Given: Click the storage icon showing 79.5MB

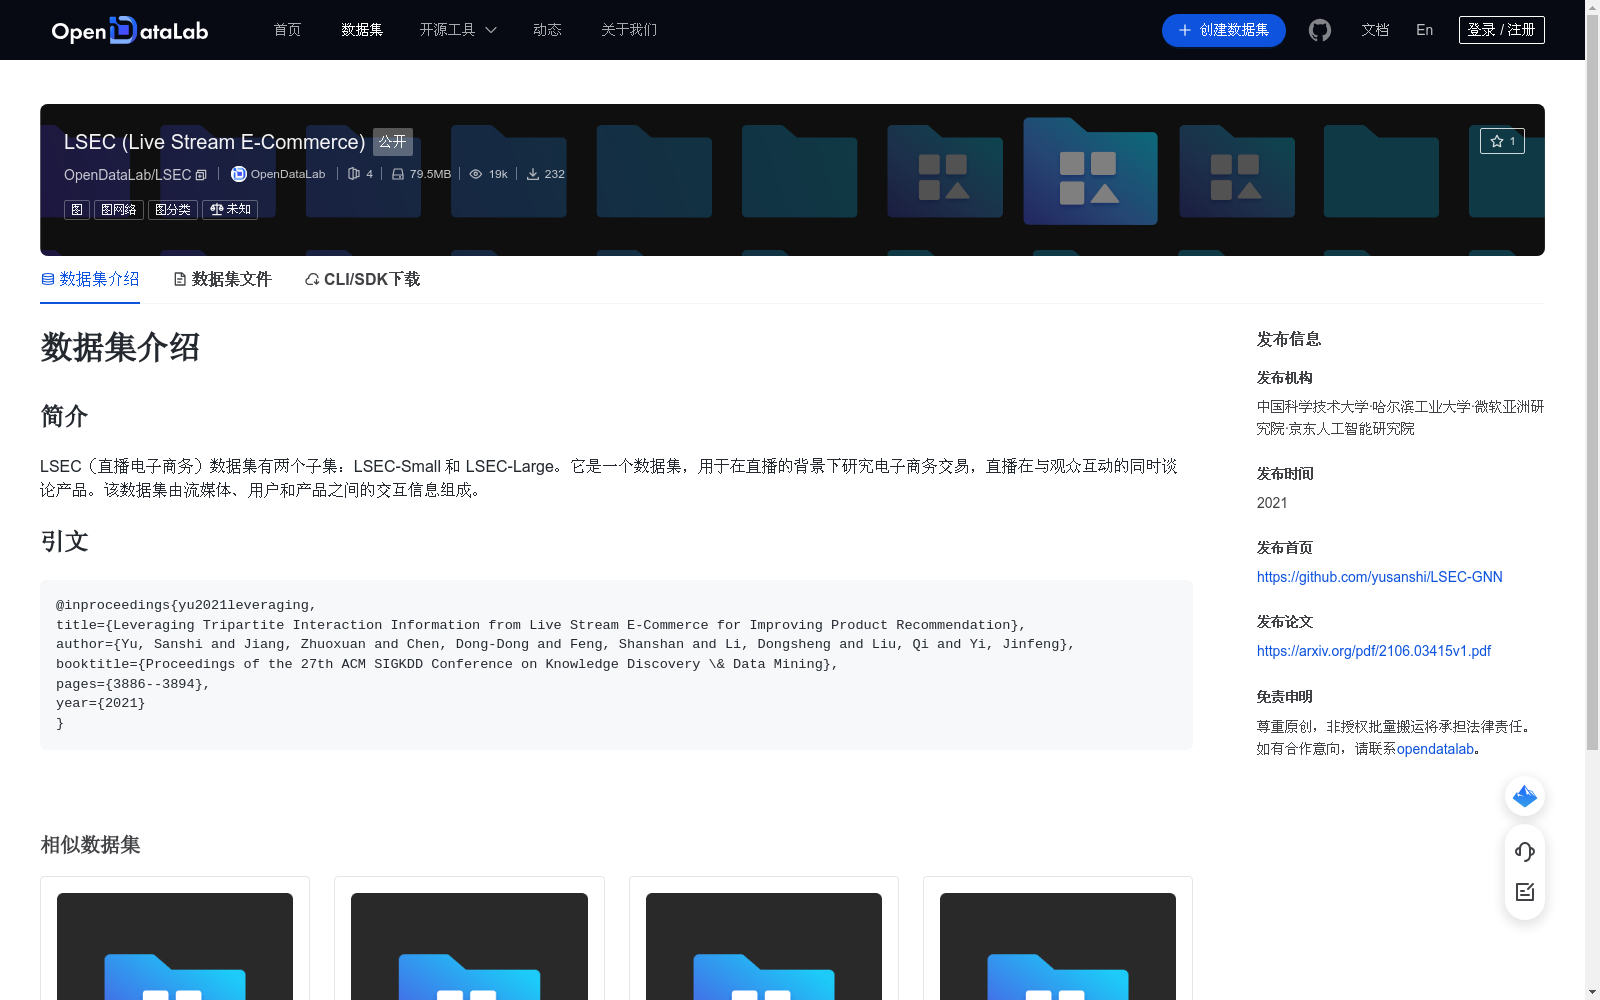Looking at the screenshot, I should [x=398, y=174].
